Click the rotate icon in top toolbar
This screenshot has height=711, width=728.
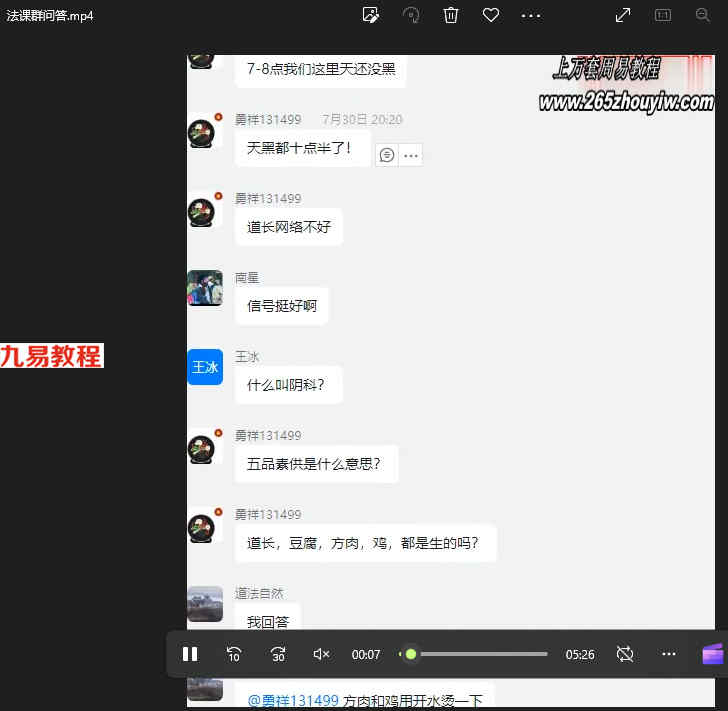(411, 15)
